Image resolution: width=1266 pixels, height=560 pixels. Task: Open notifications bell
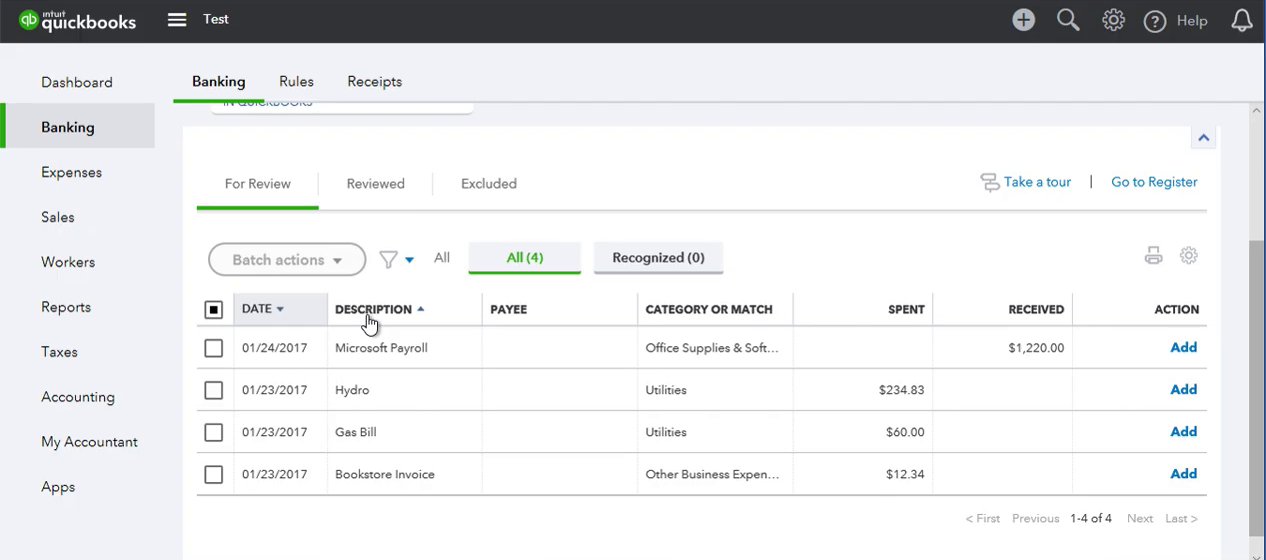point(1241,21)
